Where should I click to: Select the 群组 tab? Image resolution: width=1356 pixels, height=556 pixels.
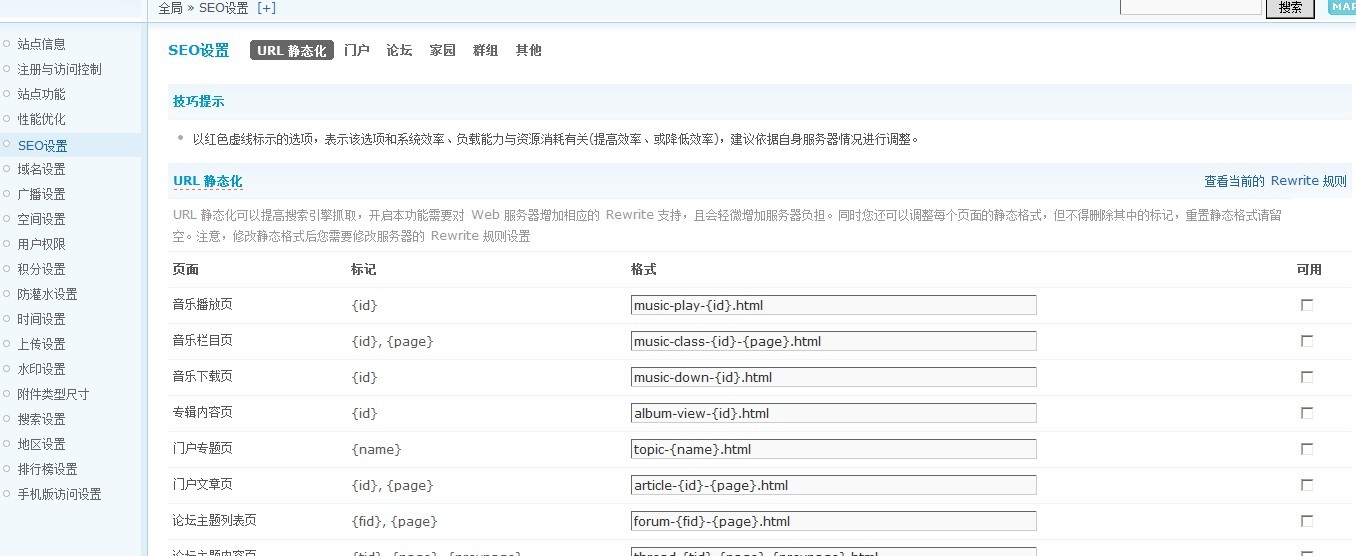click(x=485, y=50)
